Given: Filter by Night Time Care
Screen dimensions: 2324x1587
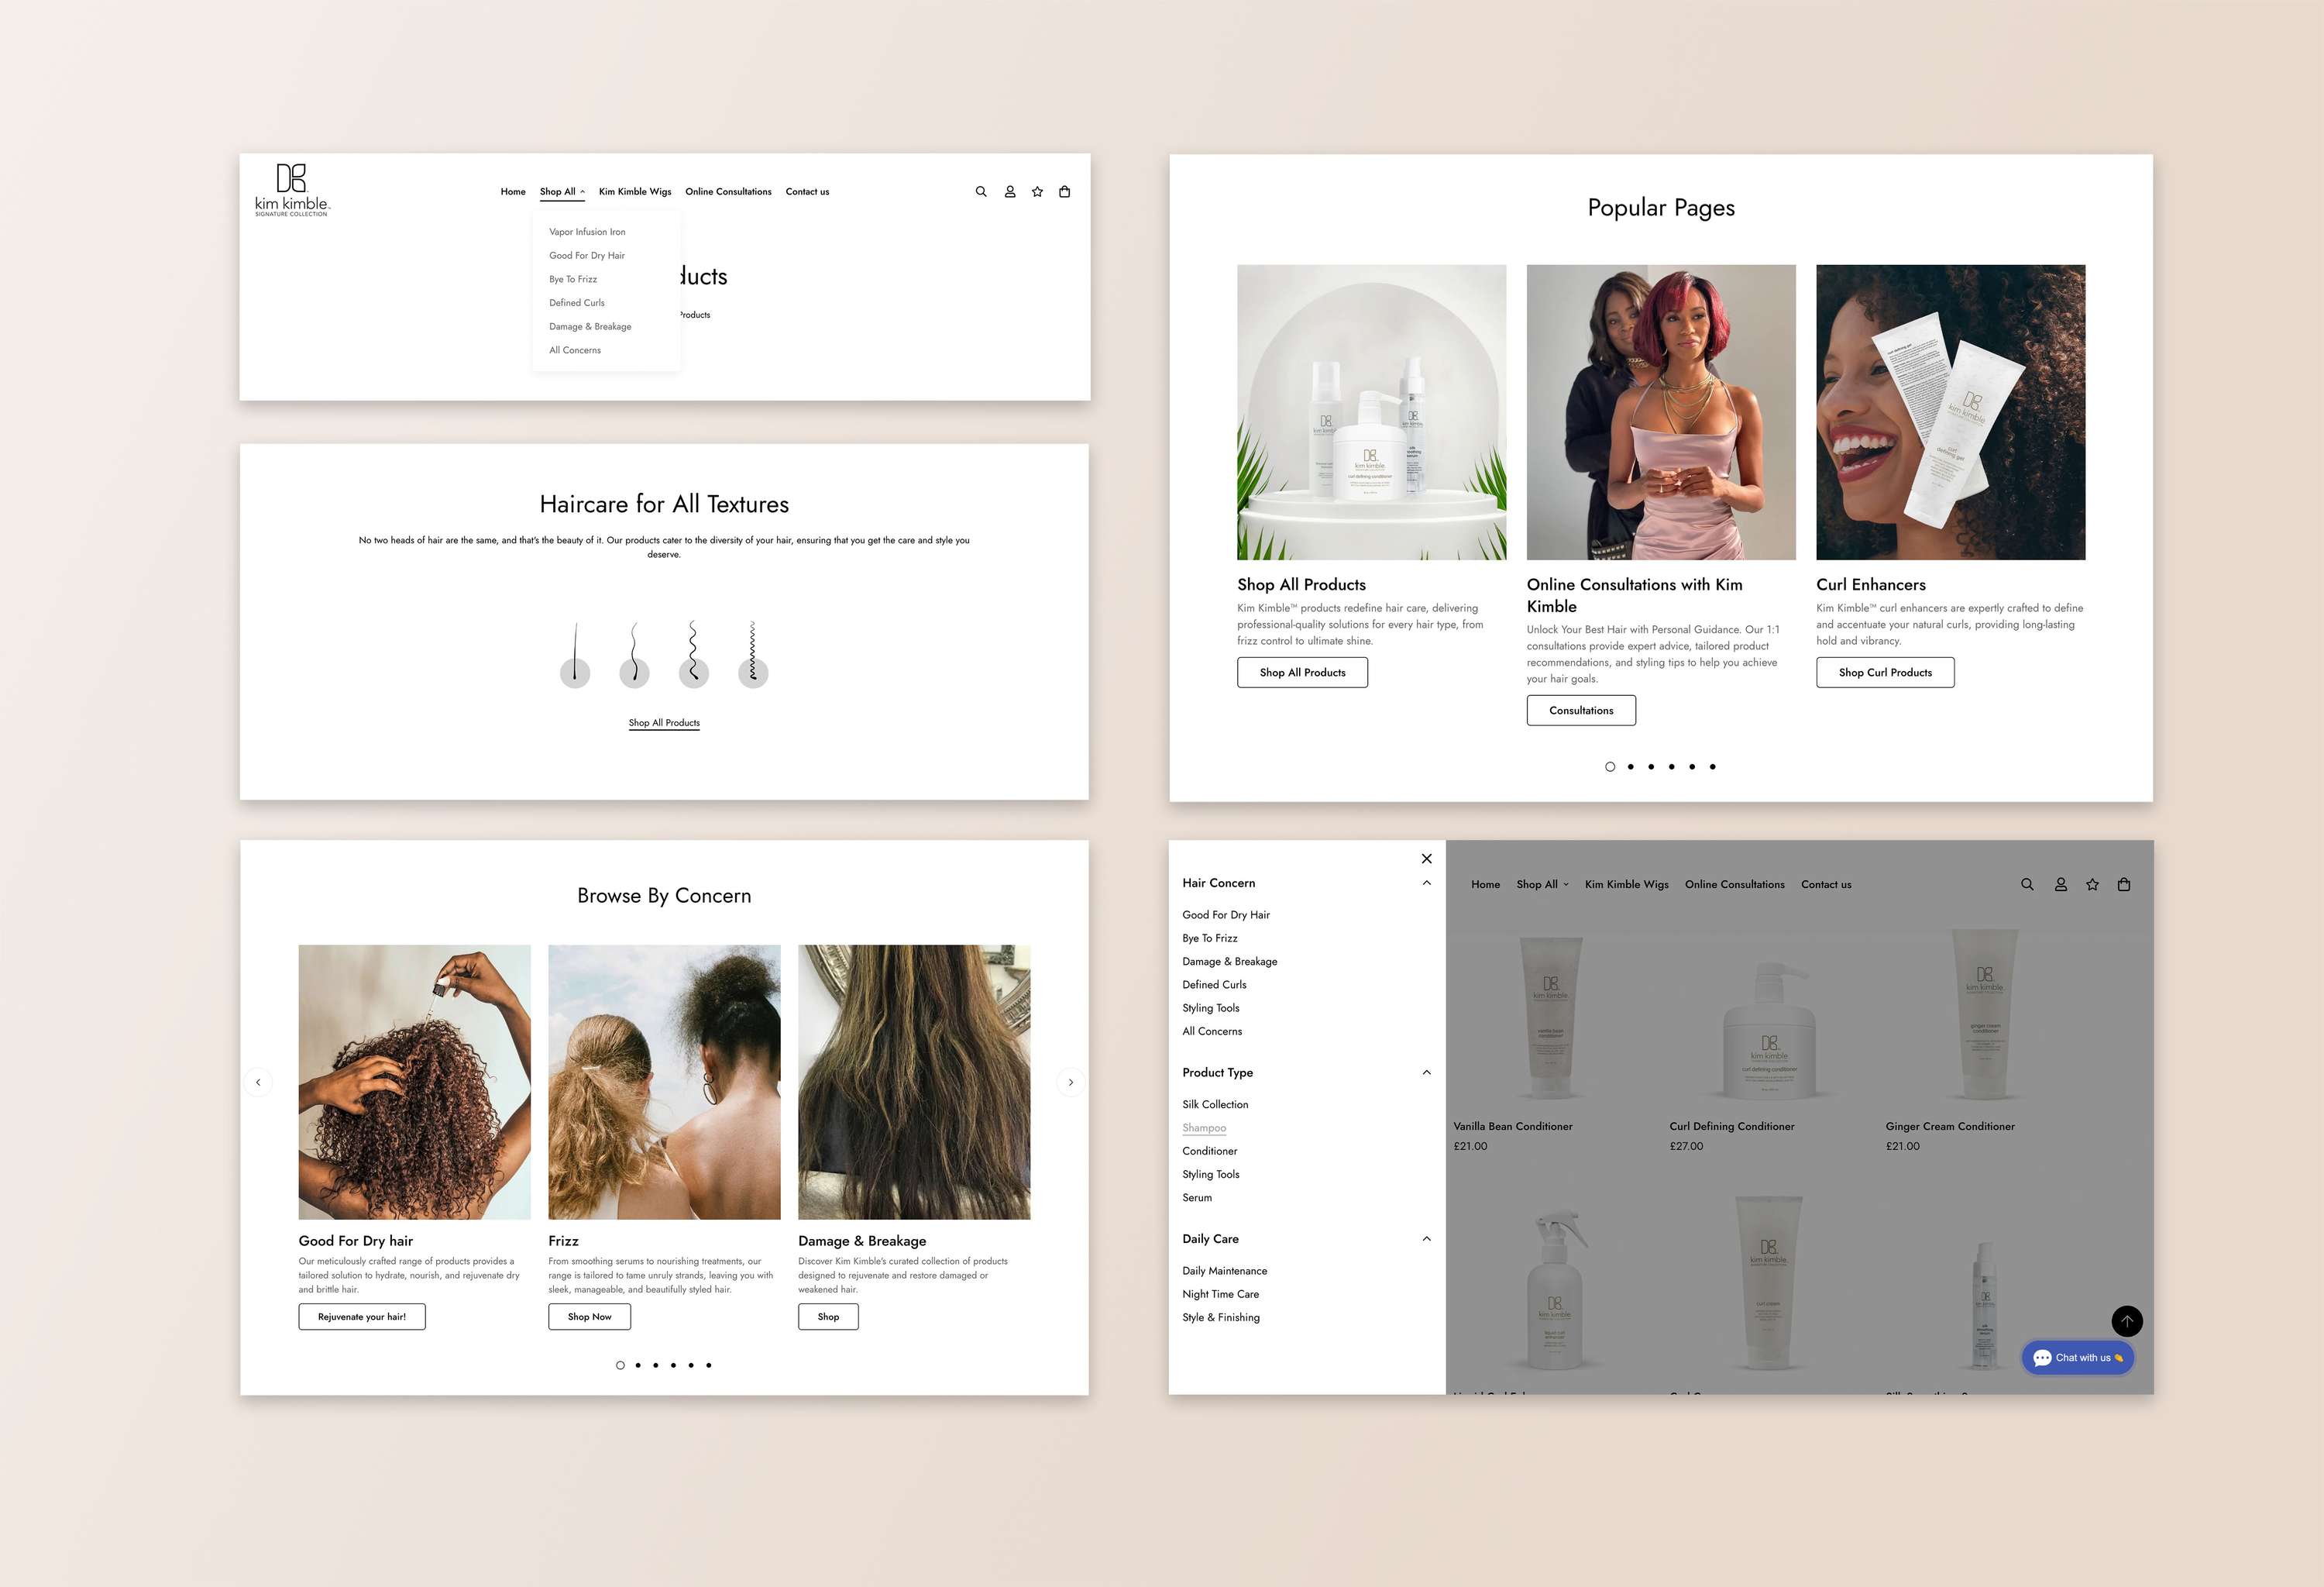Looking at the screenshot, I should point(1221,1294).
